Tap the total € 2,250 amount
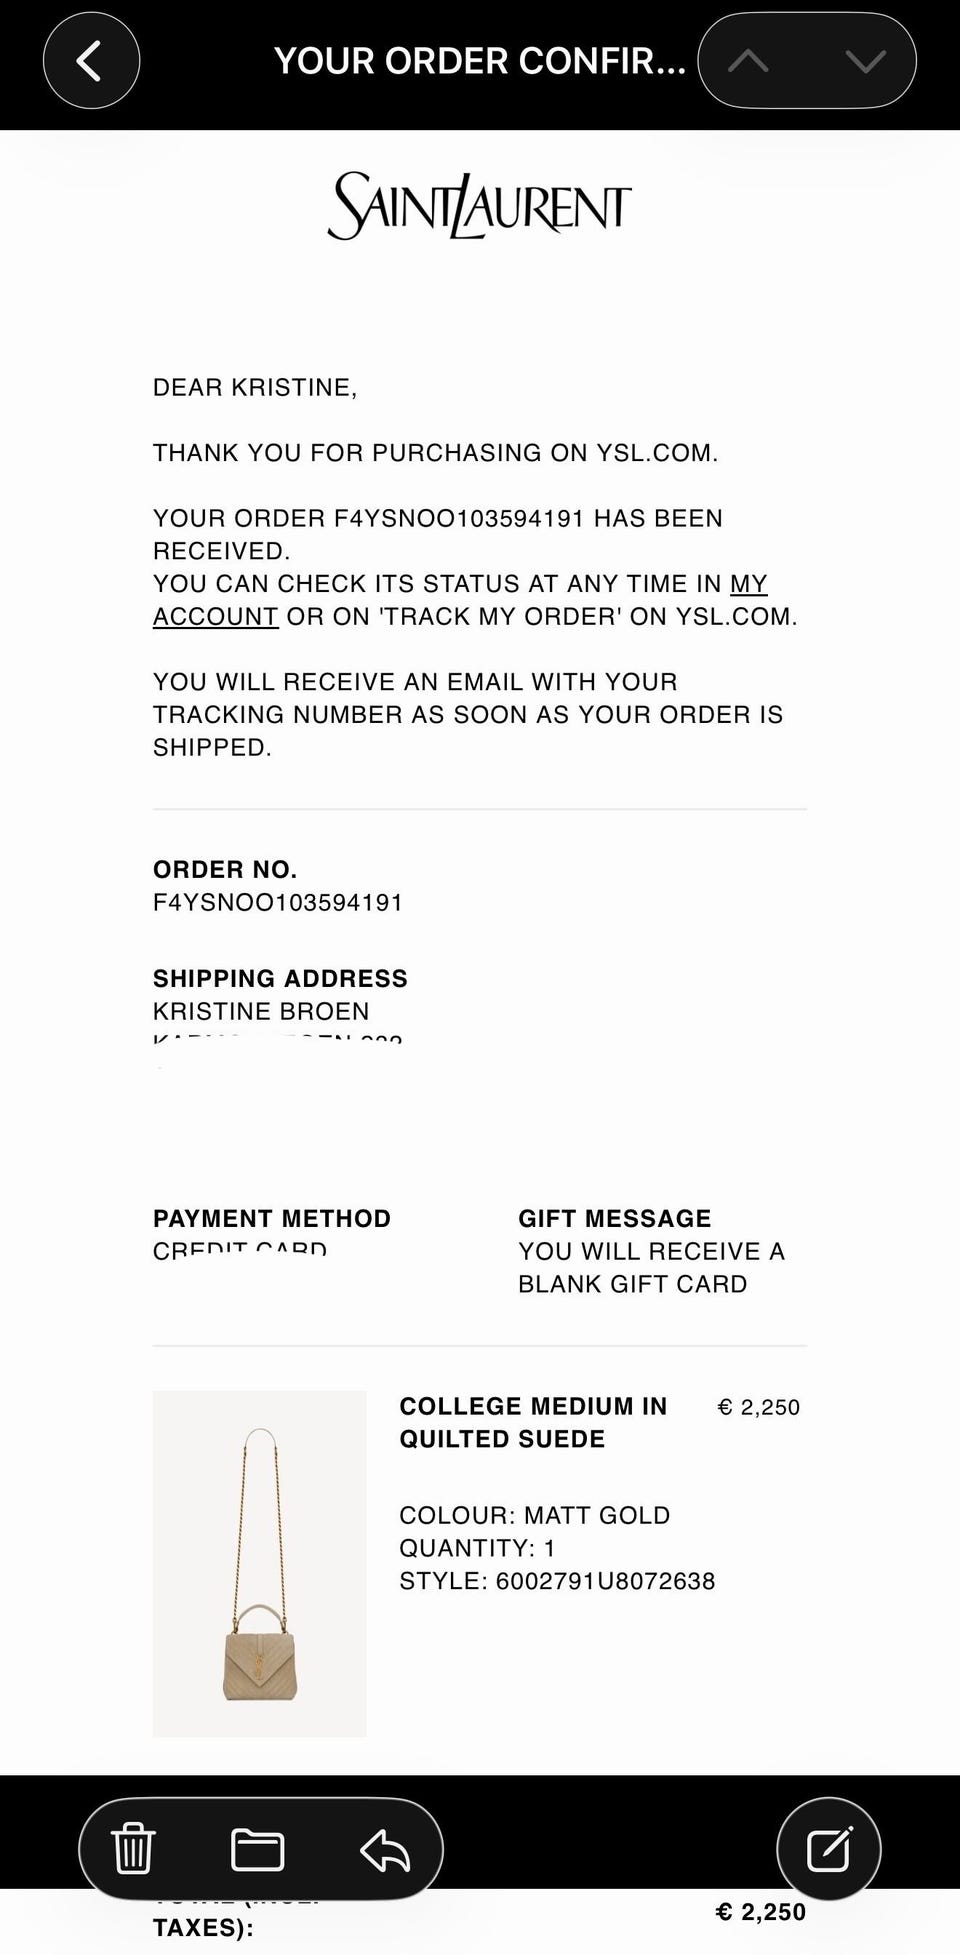This screenshot has width=960, height=1955. (x=761, y=1912)
